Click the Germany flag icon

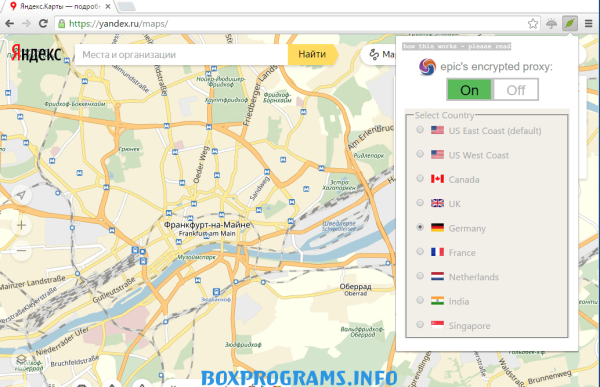437,228
